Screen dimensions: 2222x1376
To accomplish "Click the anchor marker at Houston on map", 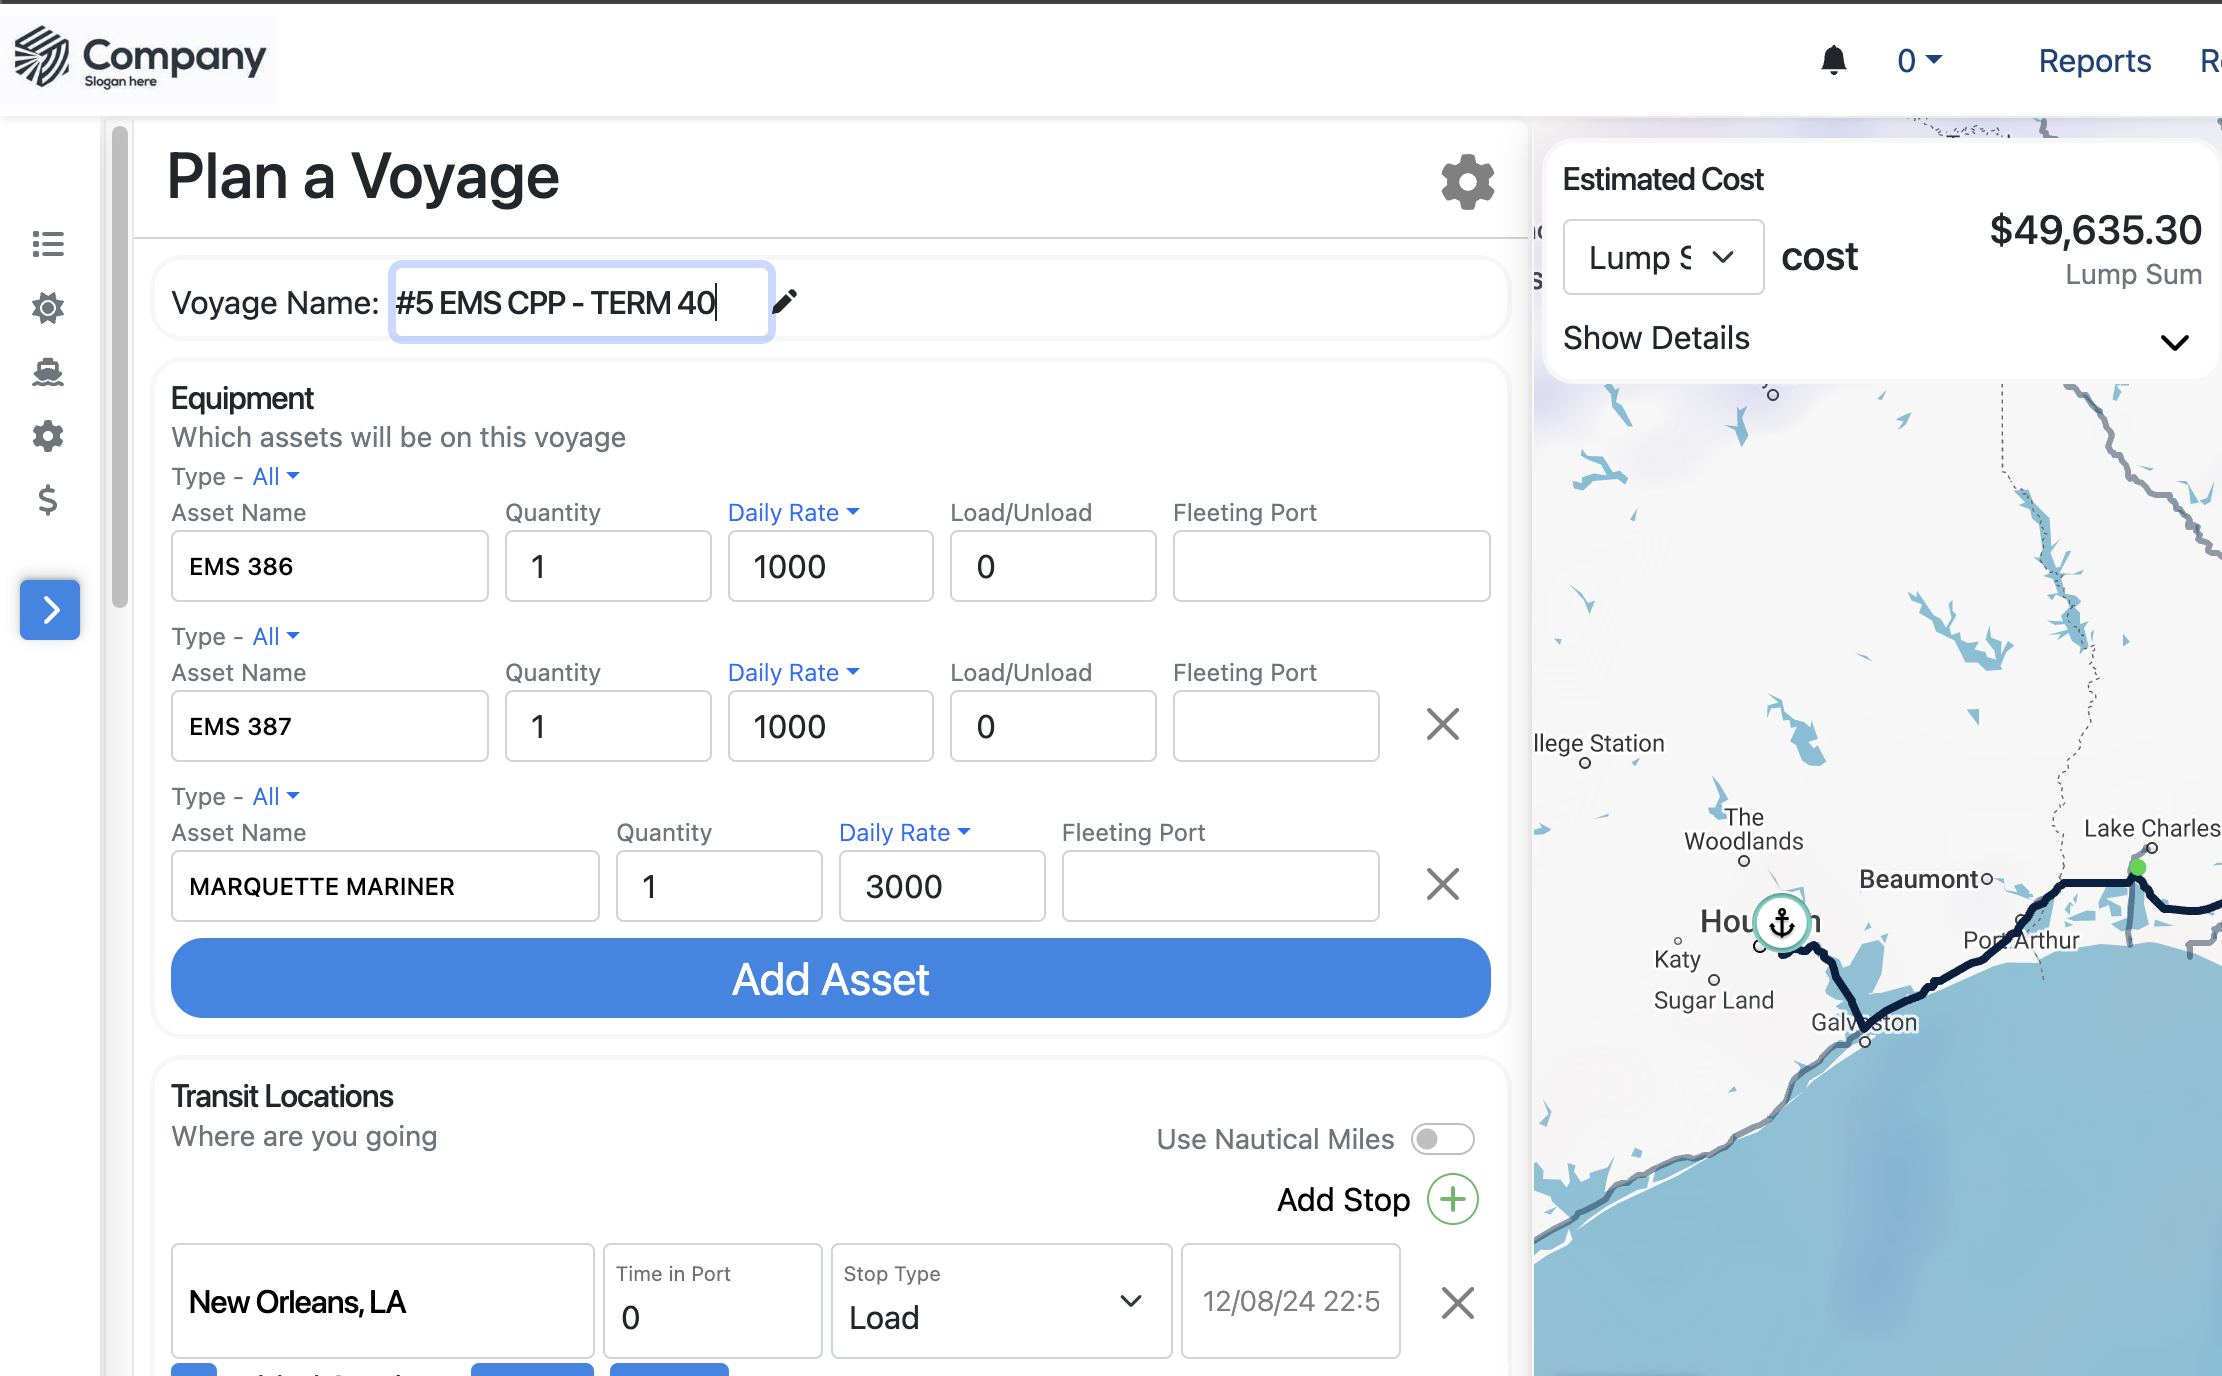I will [x=1782, y=922].
